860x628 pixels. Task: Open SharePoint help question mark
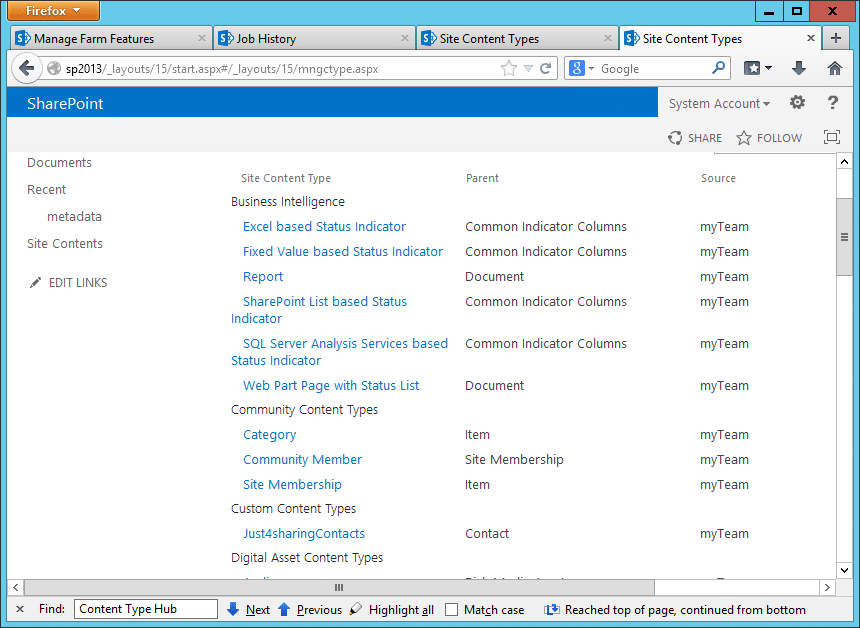pyautogui.click(x=832, y=103)
